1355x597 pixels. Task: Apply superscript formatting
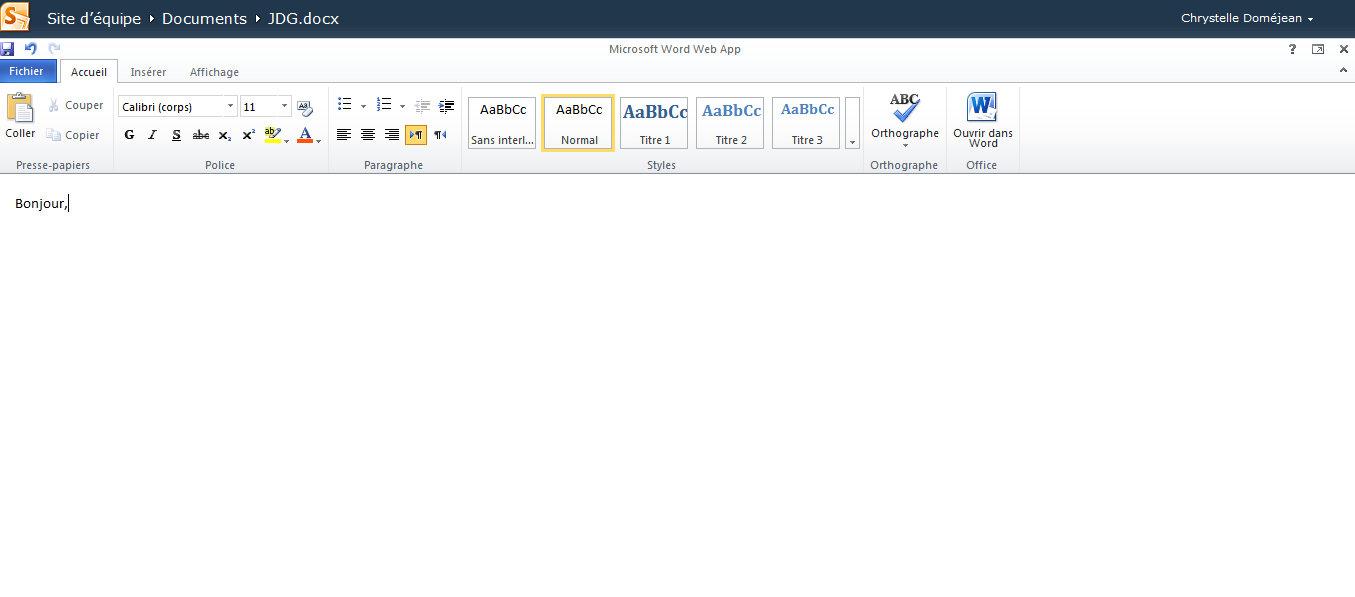point(249,135)
